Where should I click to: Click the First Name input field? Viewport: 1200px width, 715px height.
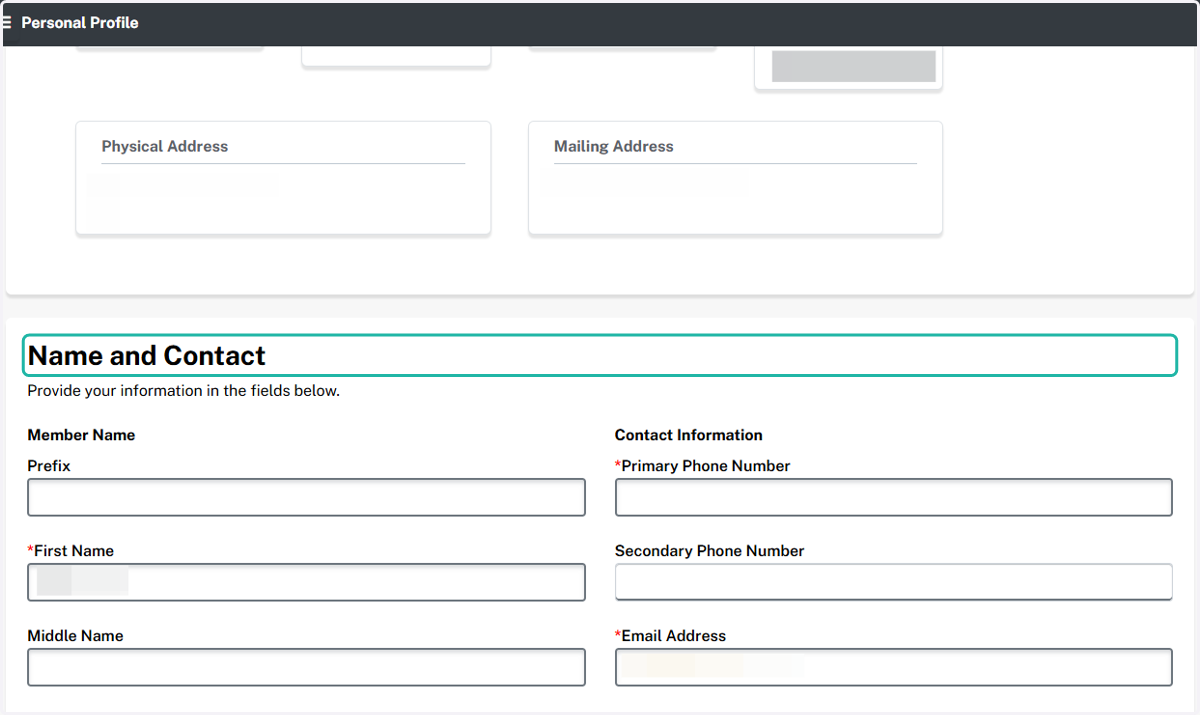click(306, 582)
